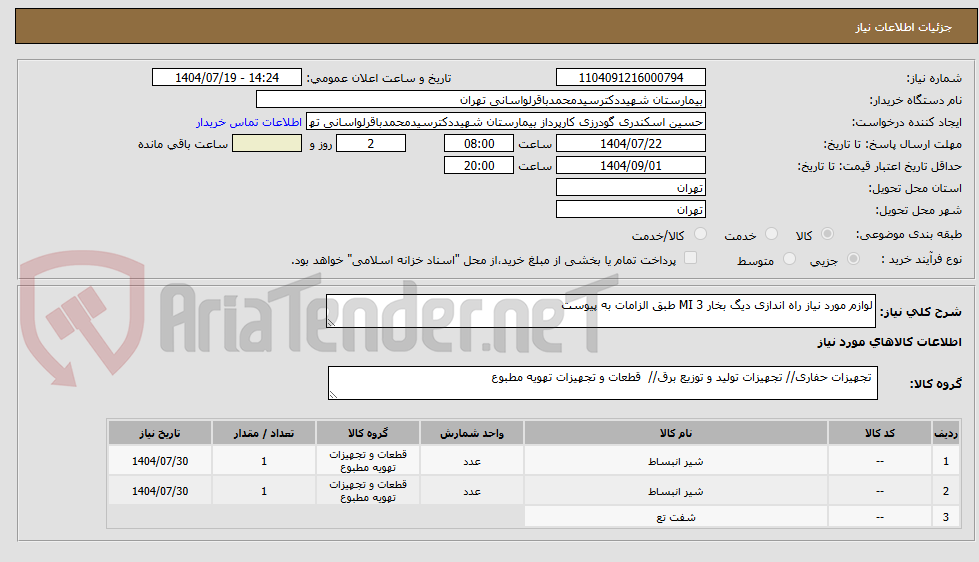Click the کد کالا column header
The height and width of the screenshot is (562, 979).
[880, 433]
